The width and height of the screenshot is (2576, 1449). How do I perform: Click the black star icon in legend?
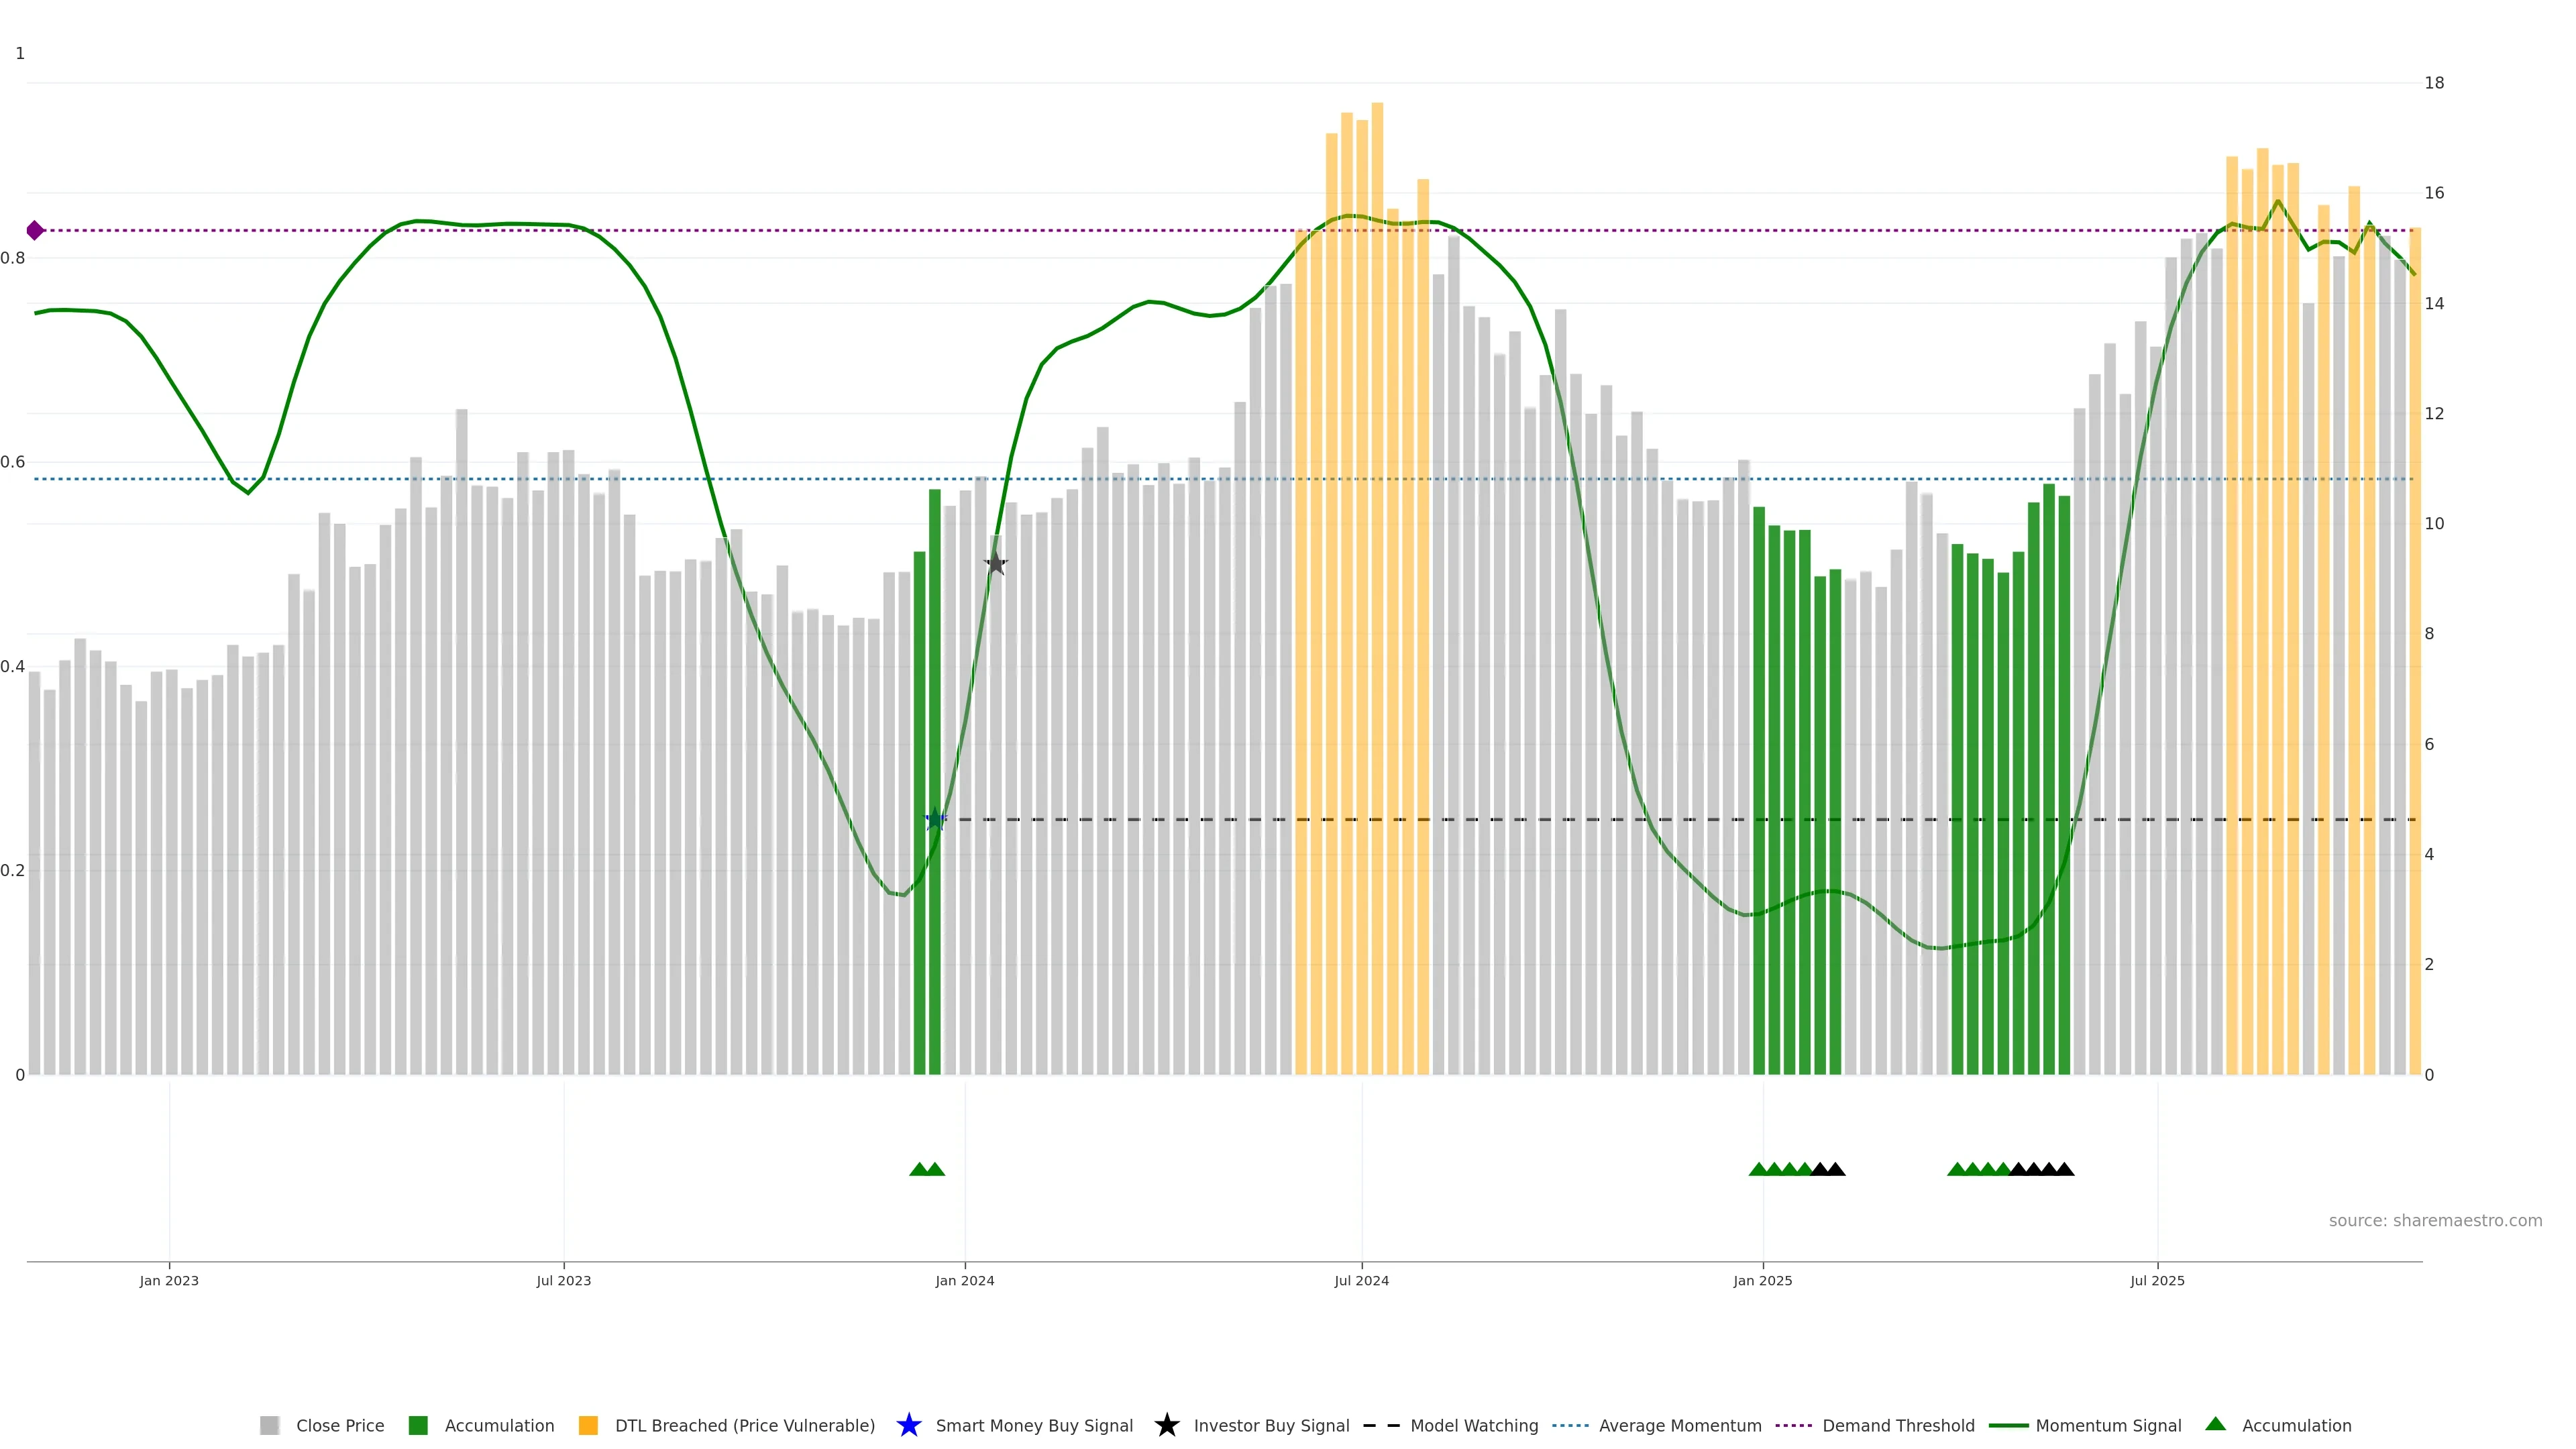[x=1166, y=1425]
